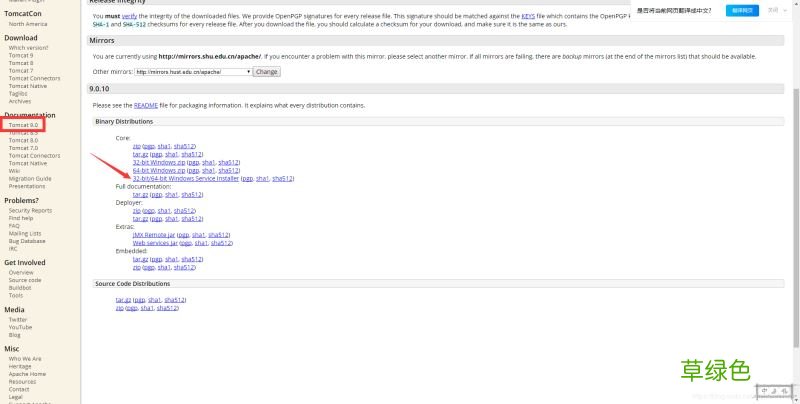Open the Other mirrors dropdown
The image size is (800, 404).
[x=192, y=72]
